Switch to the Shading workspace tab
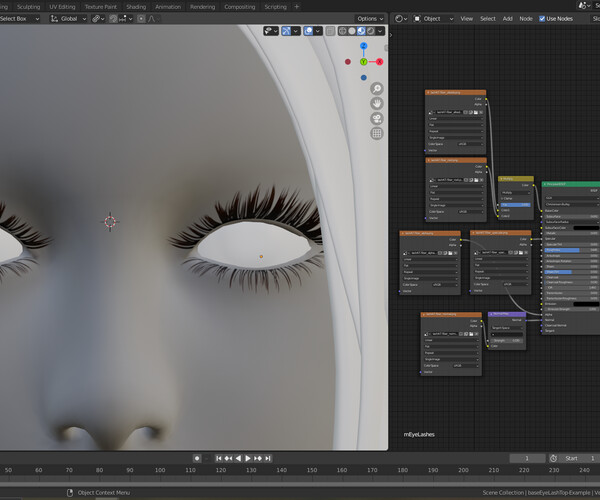Screen dimensions: 600x500 136,7
